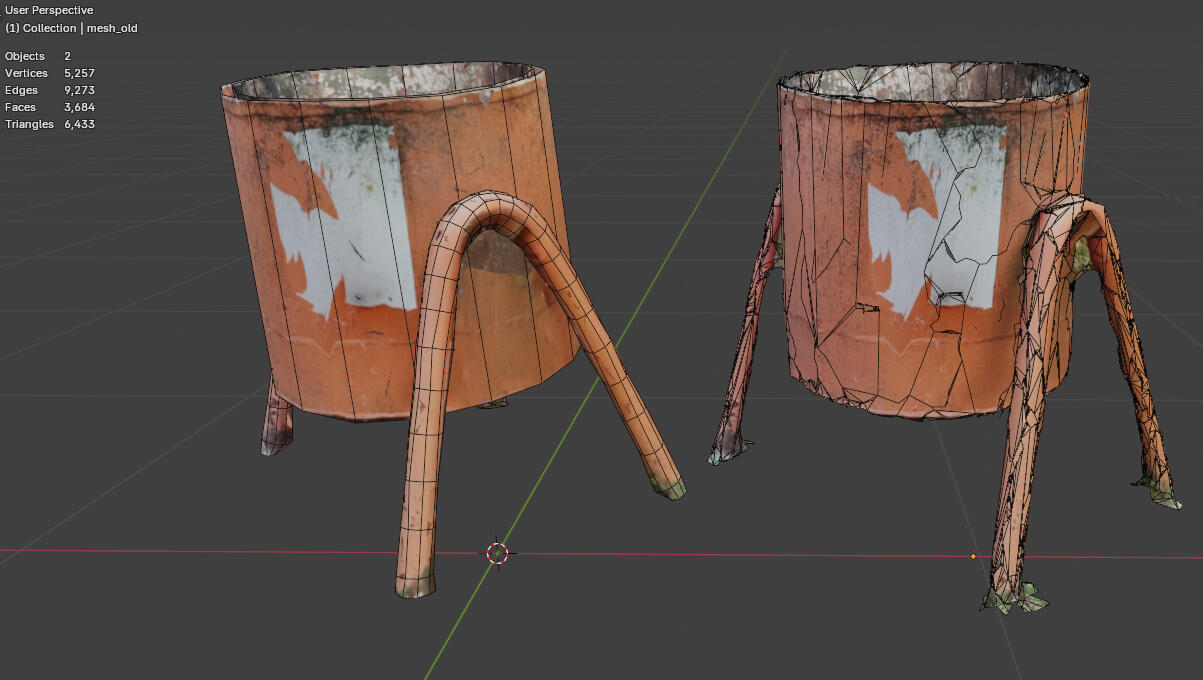The width and height of the screenshot is (1203, 680).
Task: Click the Triangles 6,433 statistic
Action: (50, 124)
